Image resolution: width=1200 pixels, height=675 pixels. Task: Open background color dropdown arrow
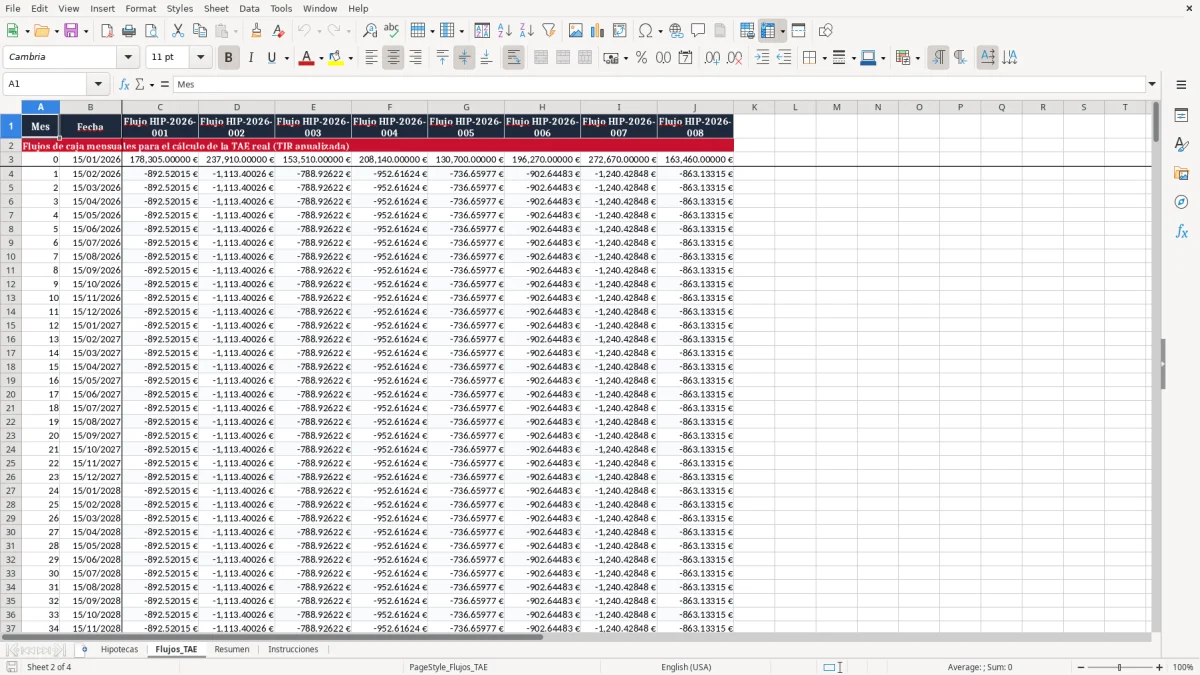click(350, 58)
